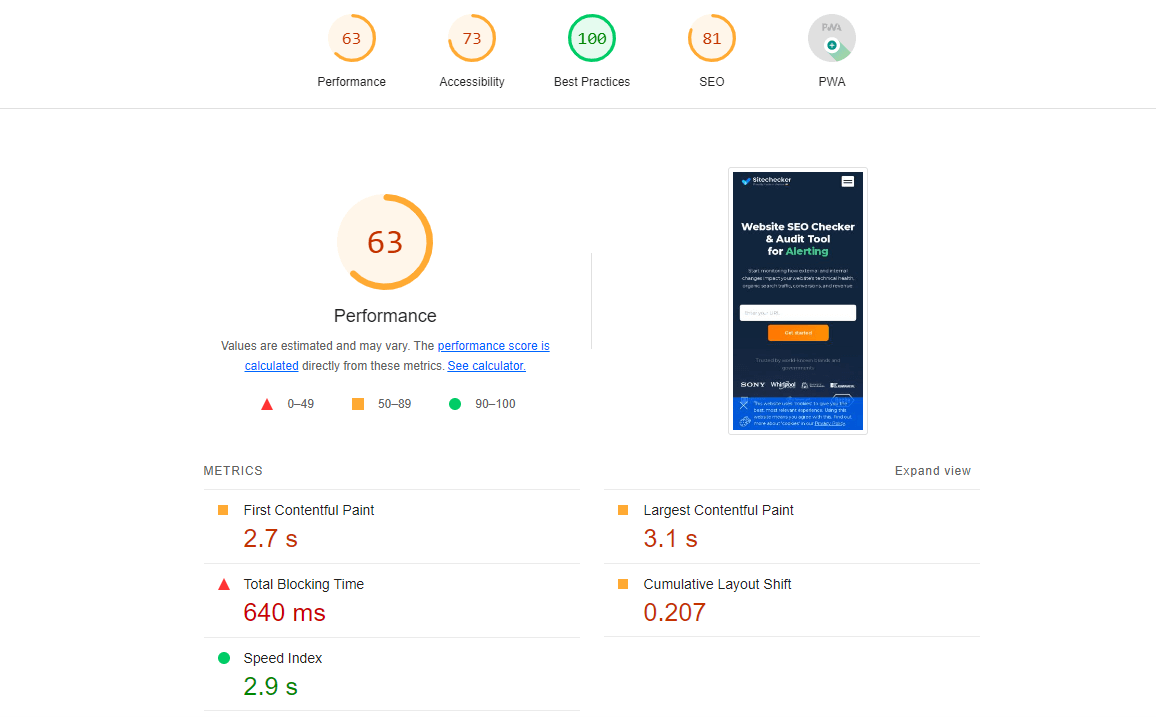
Task: Jump to Performance score gauge 63
Action: coord(352,38)
